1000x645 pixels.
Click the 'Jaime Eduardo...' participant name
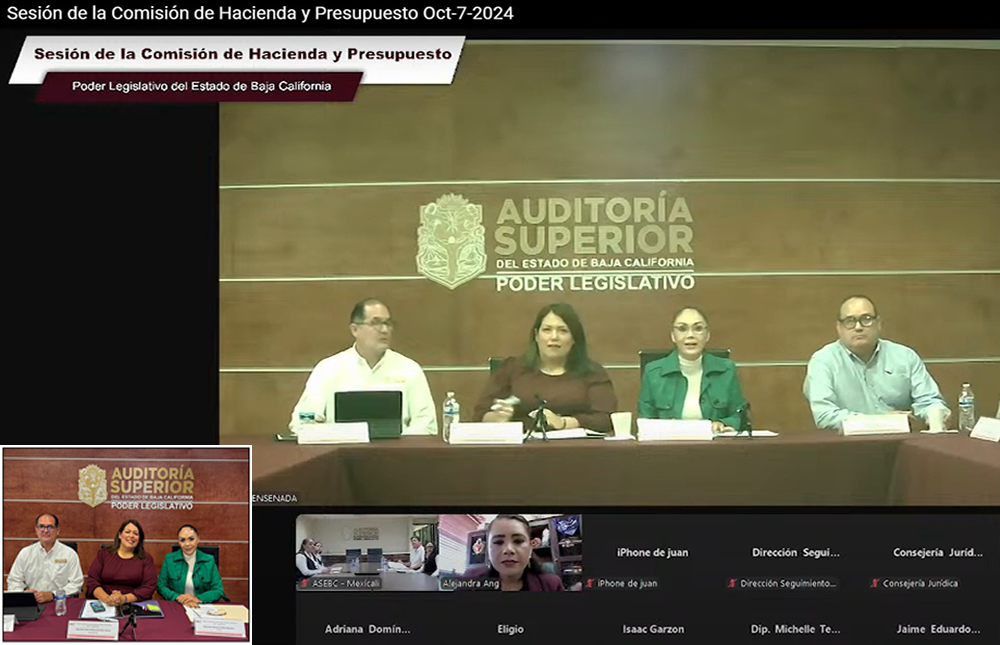click(x=938, y=629)
